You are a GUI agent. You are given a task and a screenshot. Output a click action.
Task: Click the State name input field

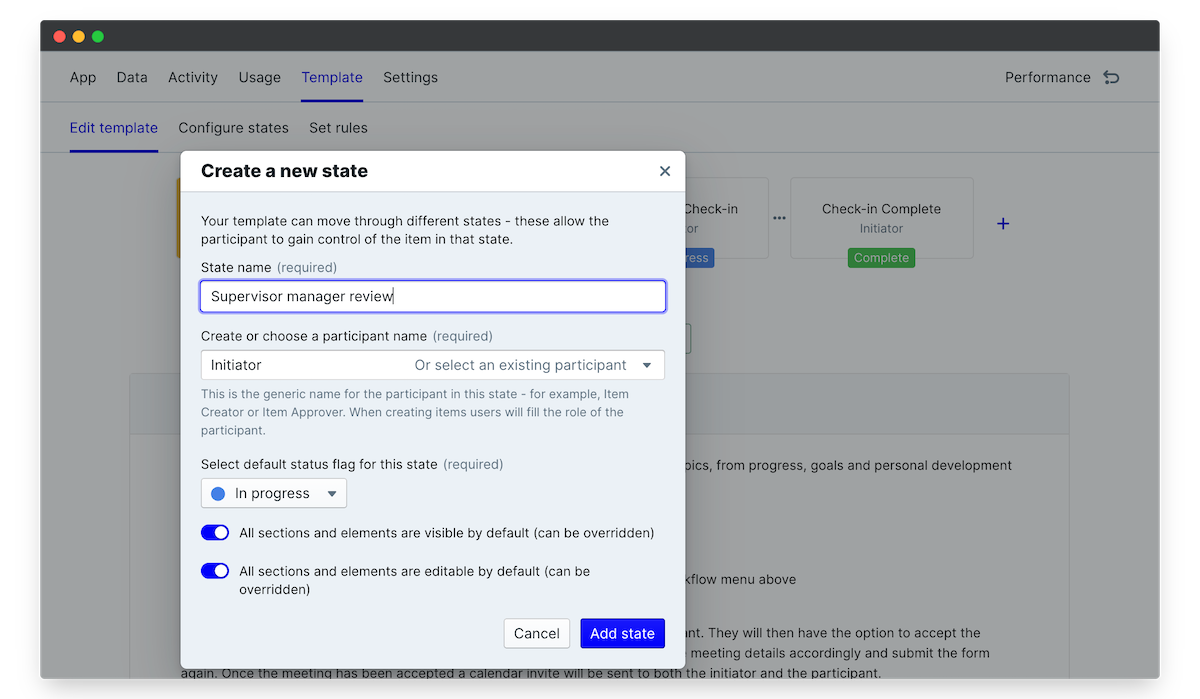coord(433,296)
